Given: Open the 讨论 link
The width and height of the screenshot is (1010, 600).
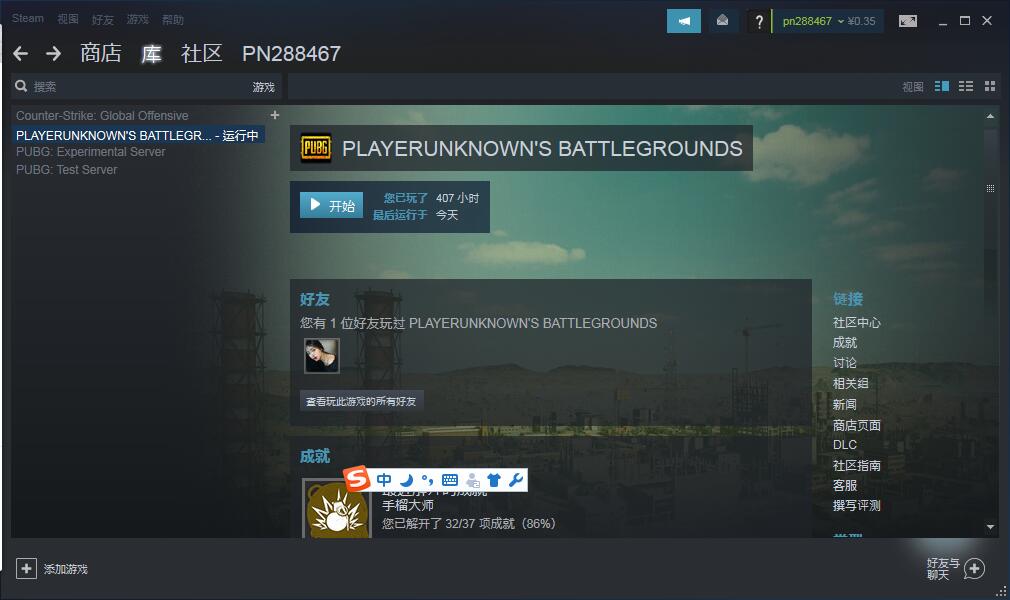Looking at the screenshot, I should 844,363.
